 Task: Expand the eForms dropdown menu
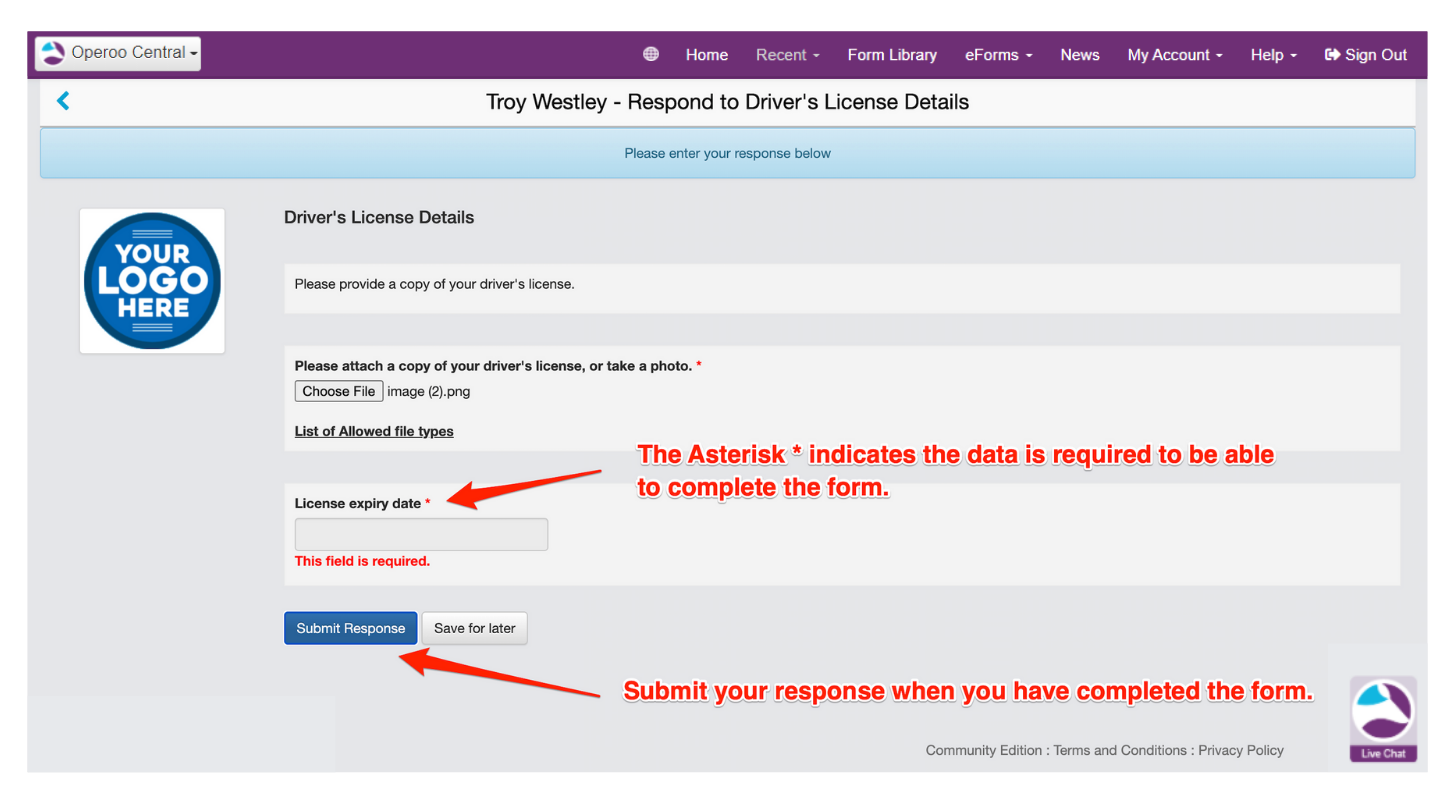[x=998, y=55]
